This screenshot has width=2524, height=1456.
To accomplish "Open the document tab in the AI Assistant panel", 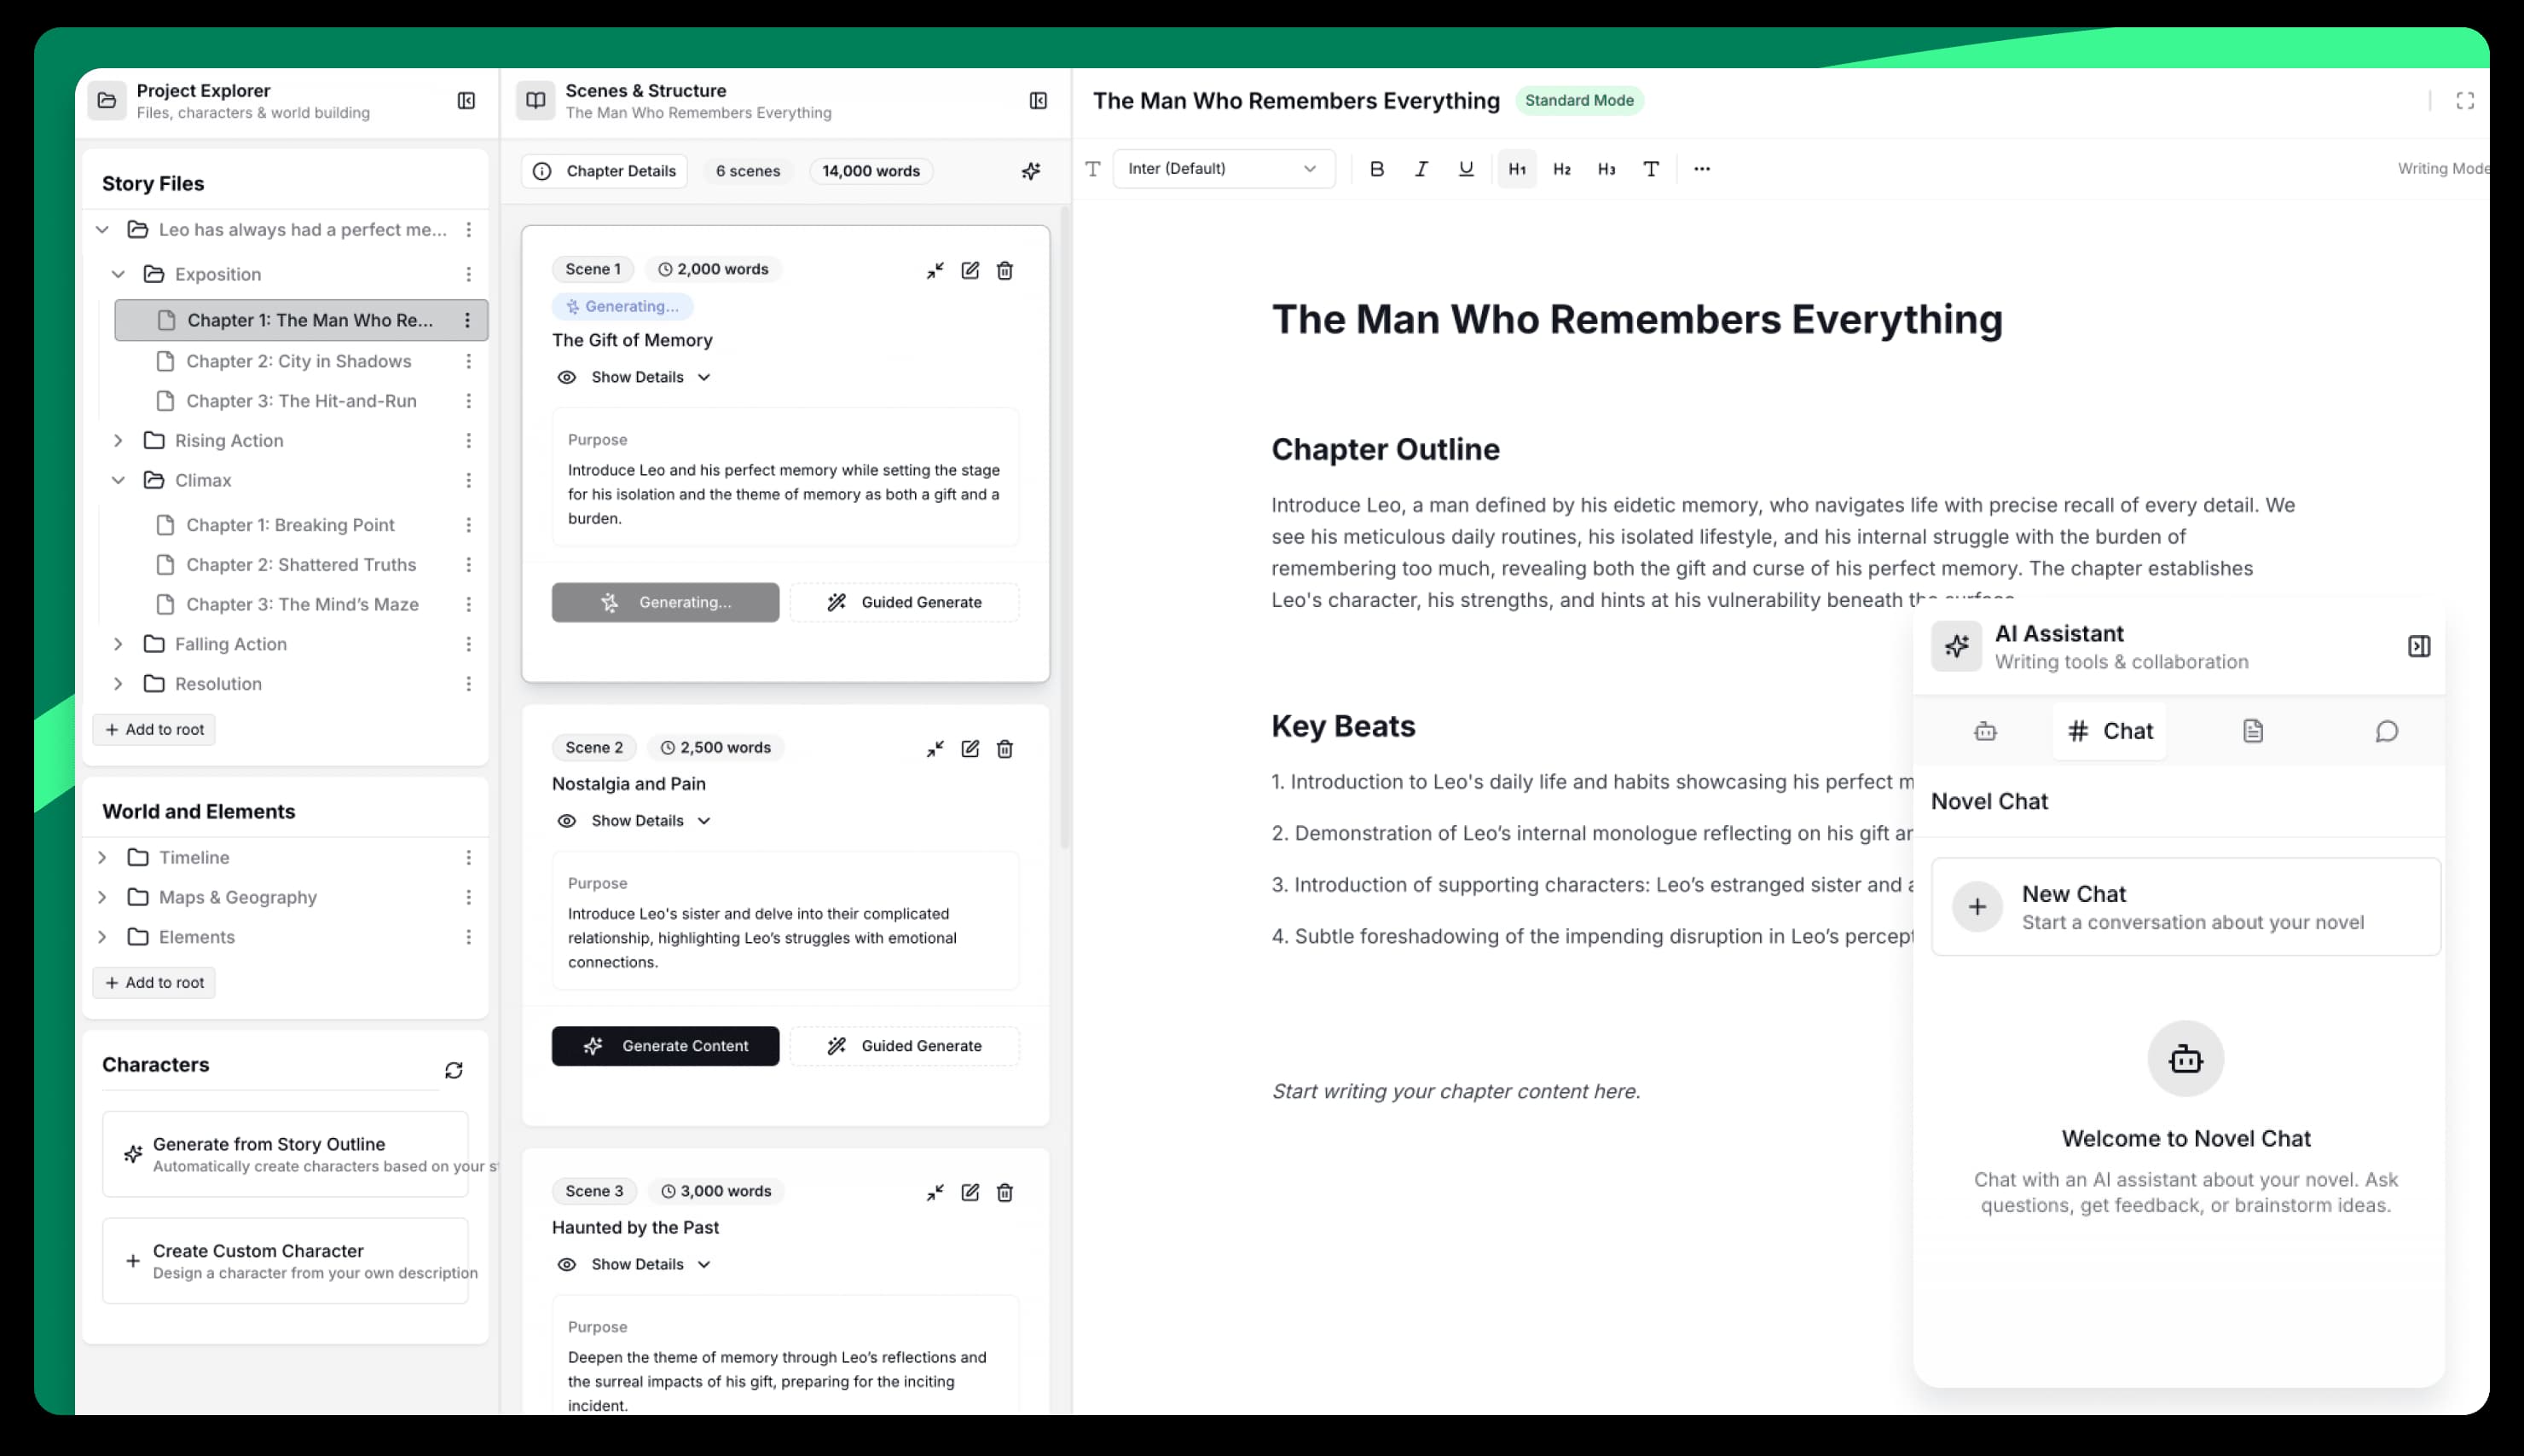I will [x=2252, y=731].
